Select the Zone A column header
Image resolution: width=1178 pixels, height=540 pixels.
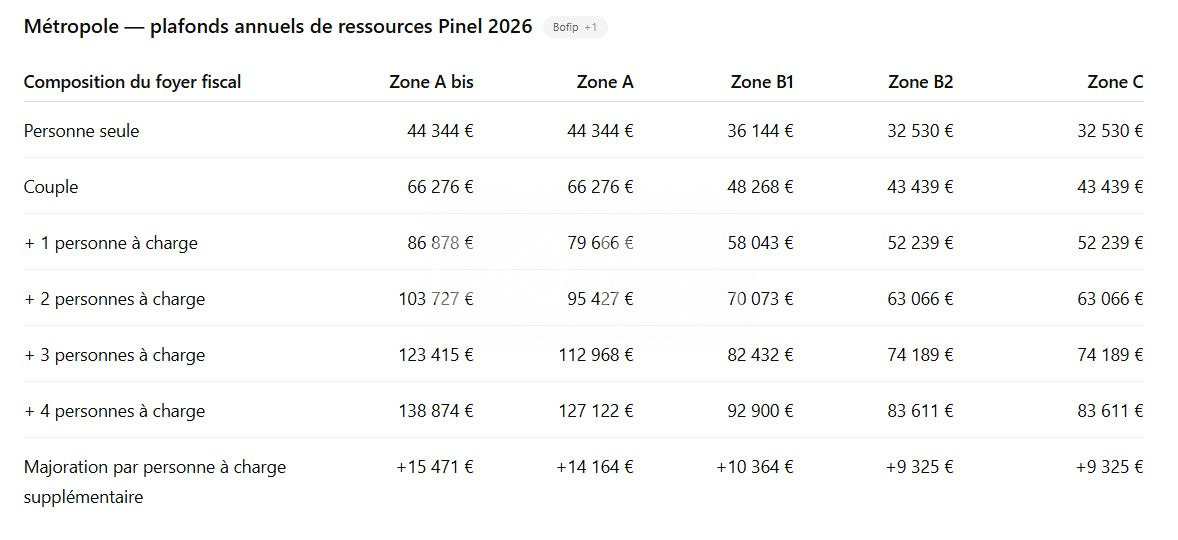click(605, 82)
